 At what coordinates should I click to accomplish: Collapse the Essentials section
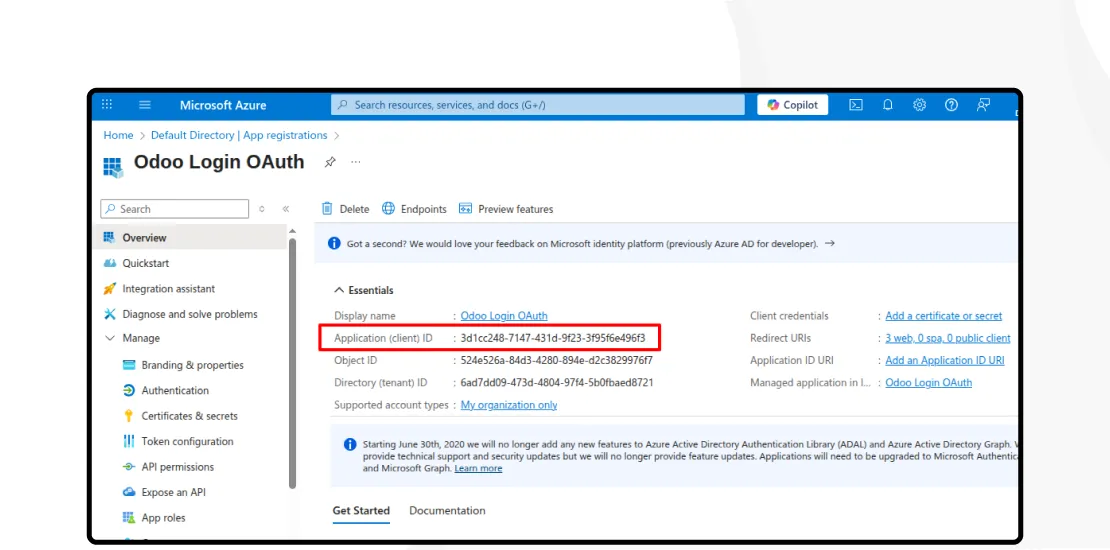click(339, 290)
